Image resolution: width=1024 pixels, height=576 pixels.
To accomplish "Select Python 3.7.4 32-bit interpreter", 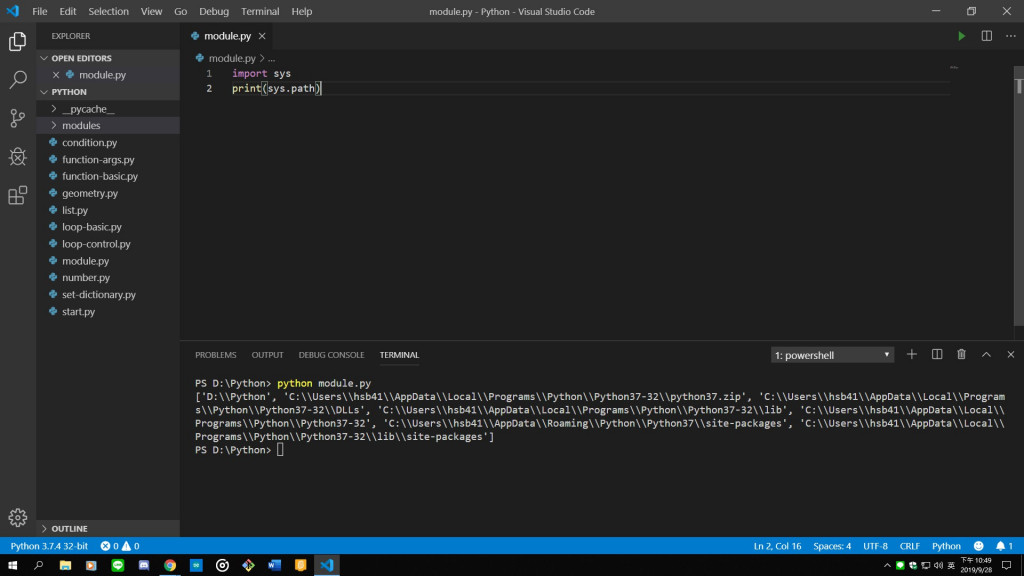I will tap(49, 546).
